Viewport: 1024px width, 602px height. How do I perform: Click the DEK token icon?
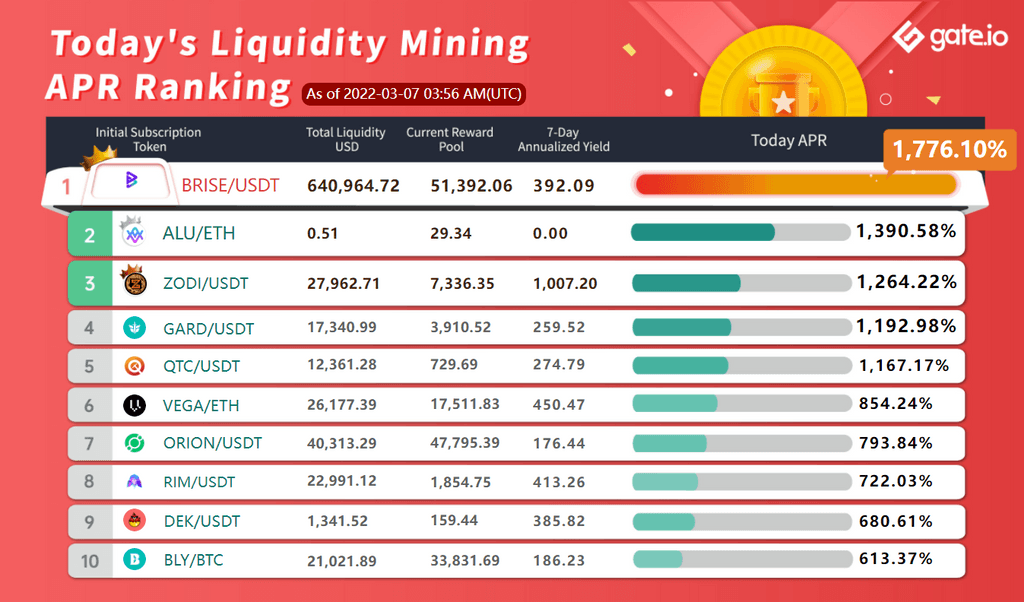[133, 521]
